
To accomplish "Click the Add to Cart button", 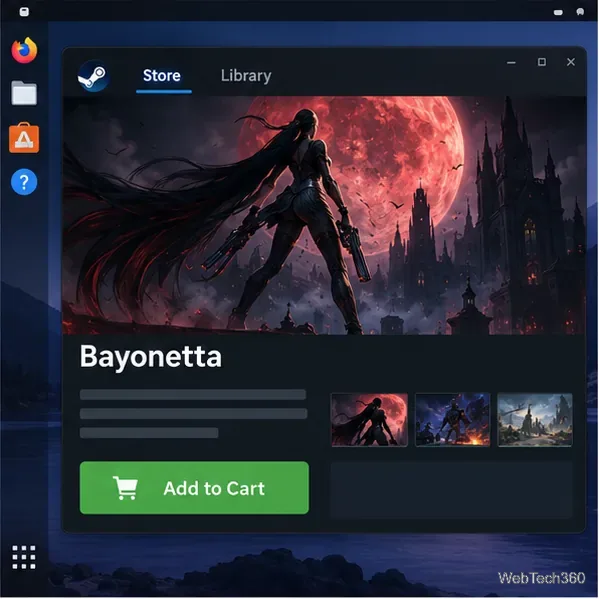I will pos(194,488).
